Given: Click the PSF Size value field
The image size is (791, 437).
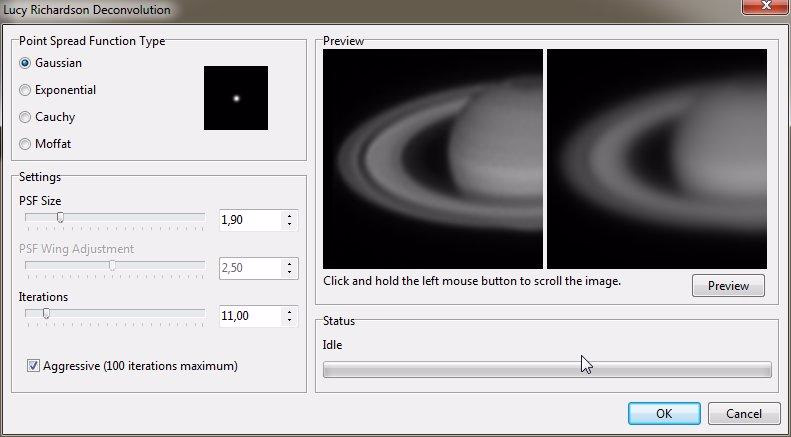Looking at the screenshot, I should (250, 219).
